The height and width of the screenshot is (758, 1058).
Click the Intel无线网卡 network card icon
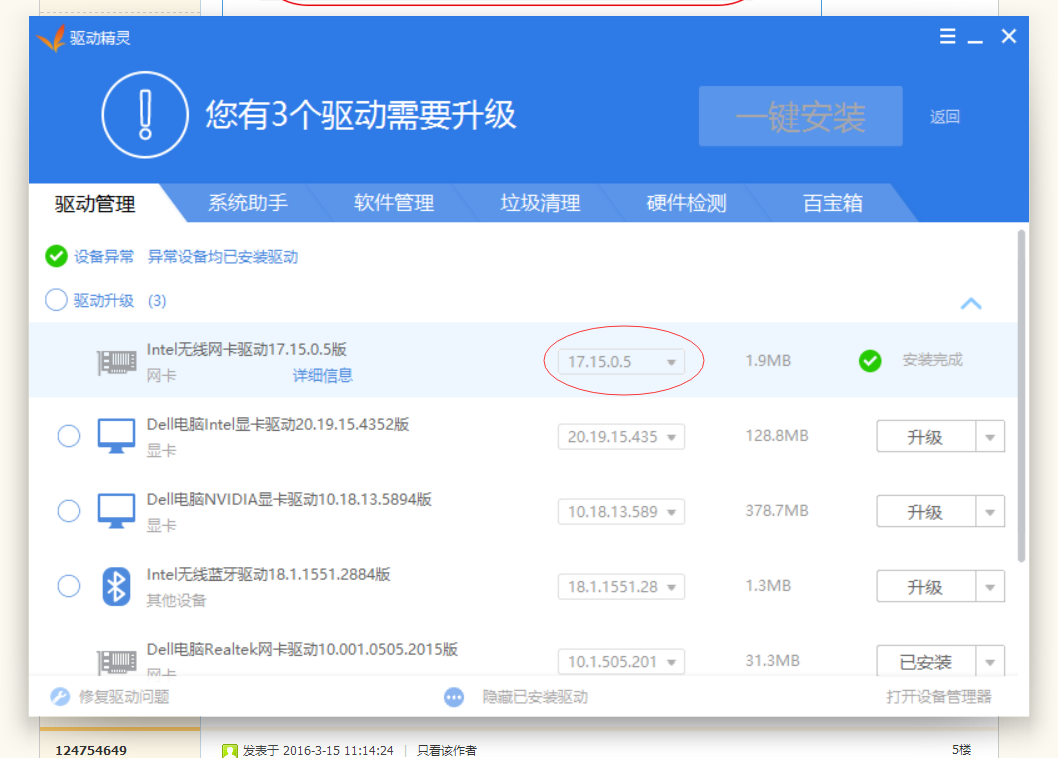(117, 362)
